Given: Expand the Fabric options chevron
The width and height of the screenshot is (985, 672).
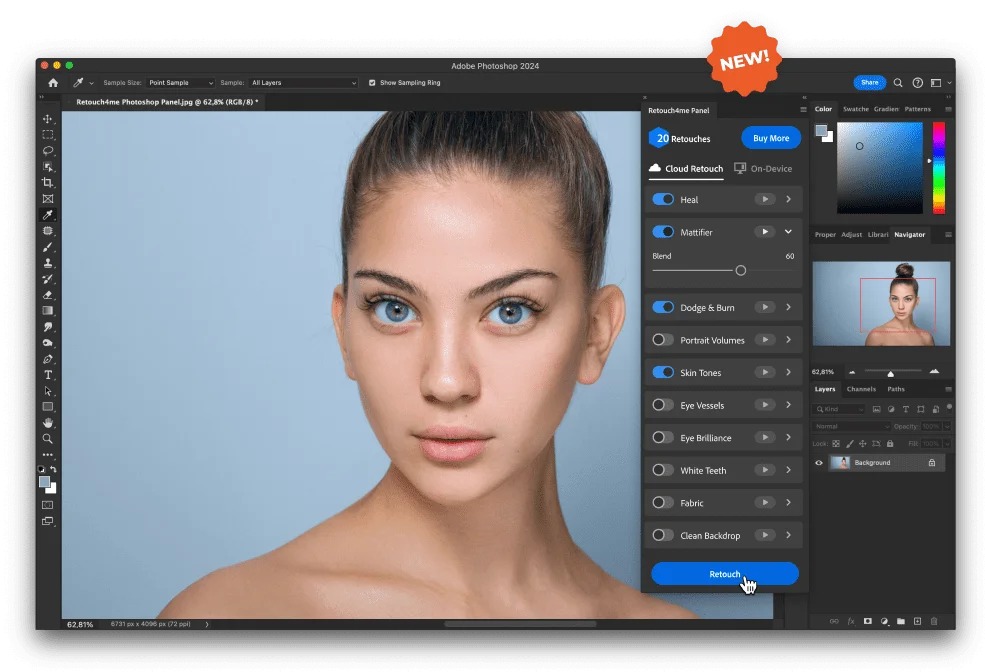Looking at the screenshot, I should coord(788,503).
